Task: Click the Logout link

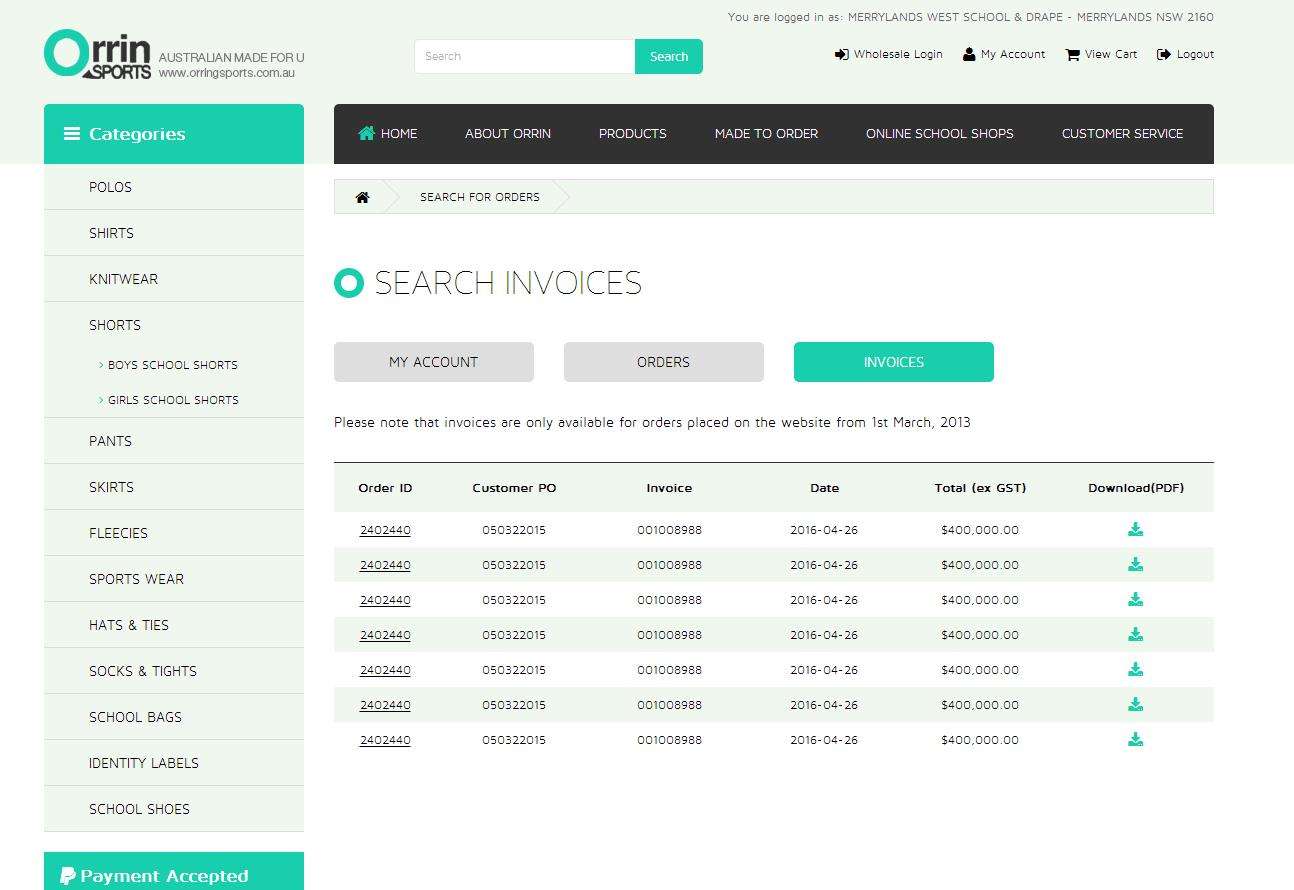Action: click(1185, 55)
